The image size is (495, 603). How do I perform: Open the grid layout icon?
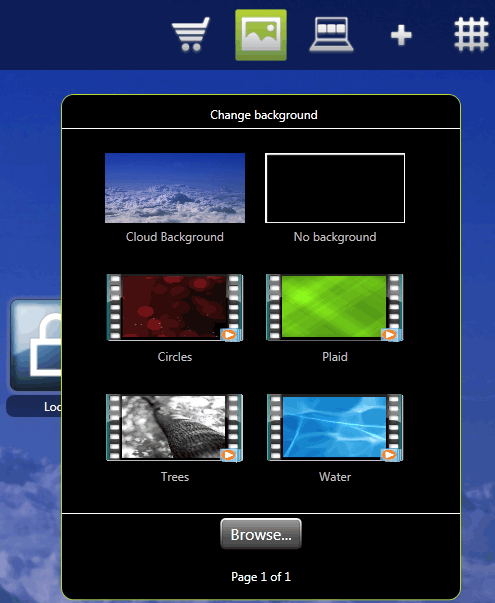pos(471,35)
